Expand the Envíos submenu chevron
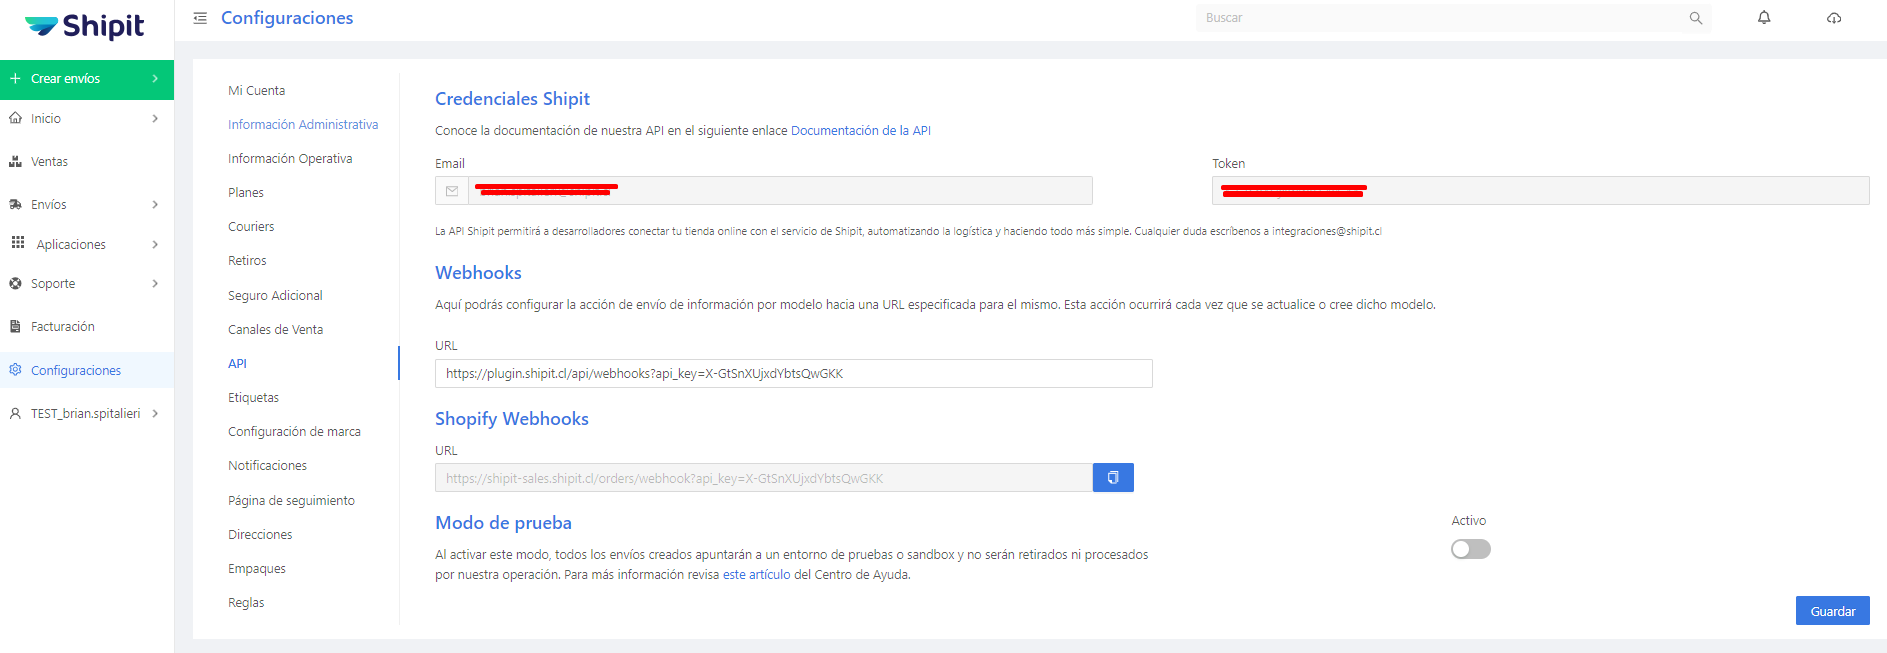The image size is (1887, 653). click(155, 204)
